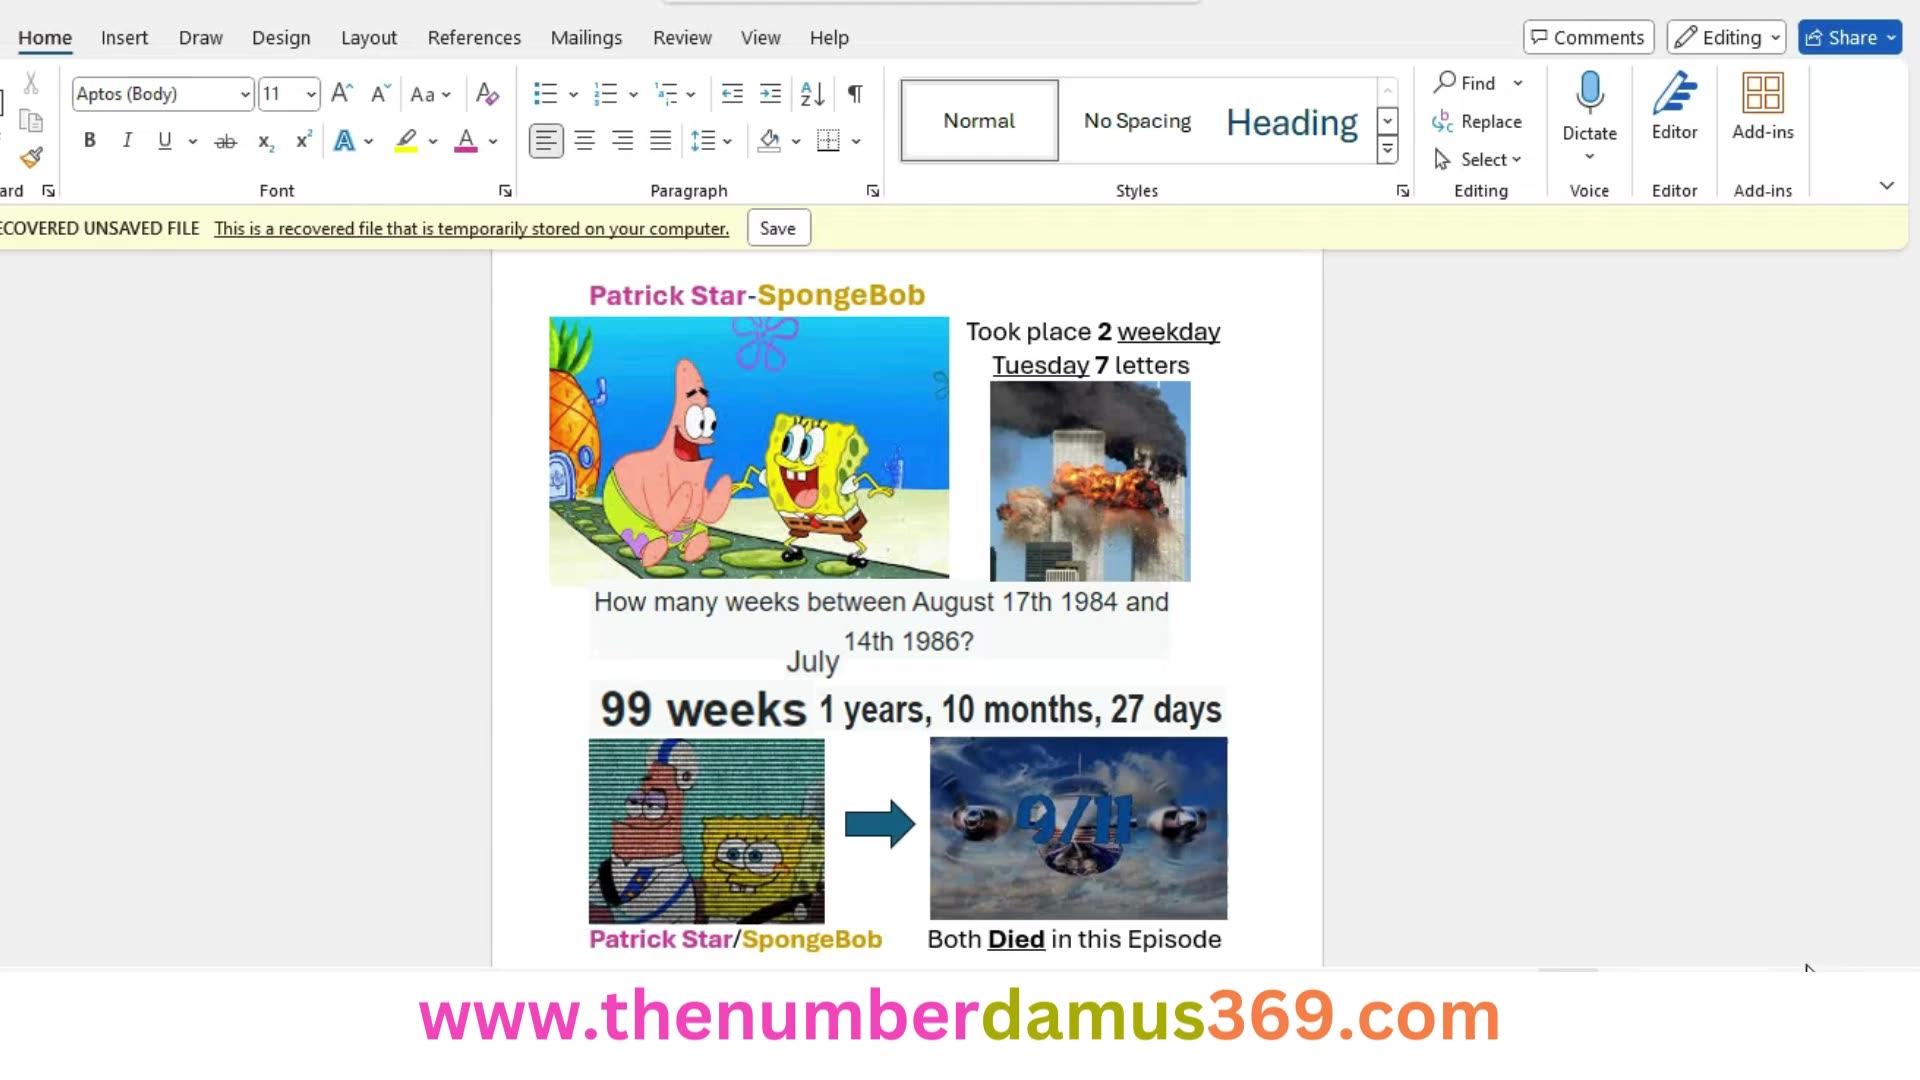Select the Heading style in Styles gallery
The width and height of the screenshot is (1920, 1080).
[1292, 121]
